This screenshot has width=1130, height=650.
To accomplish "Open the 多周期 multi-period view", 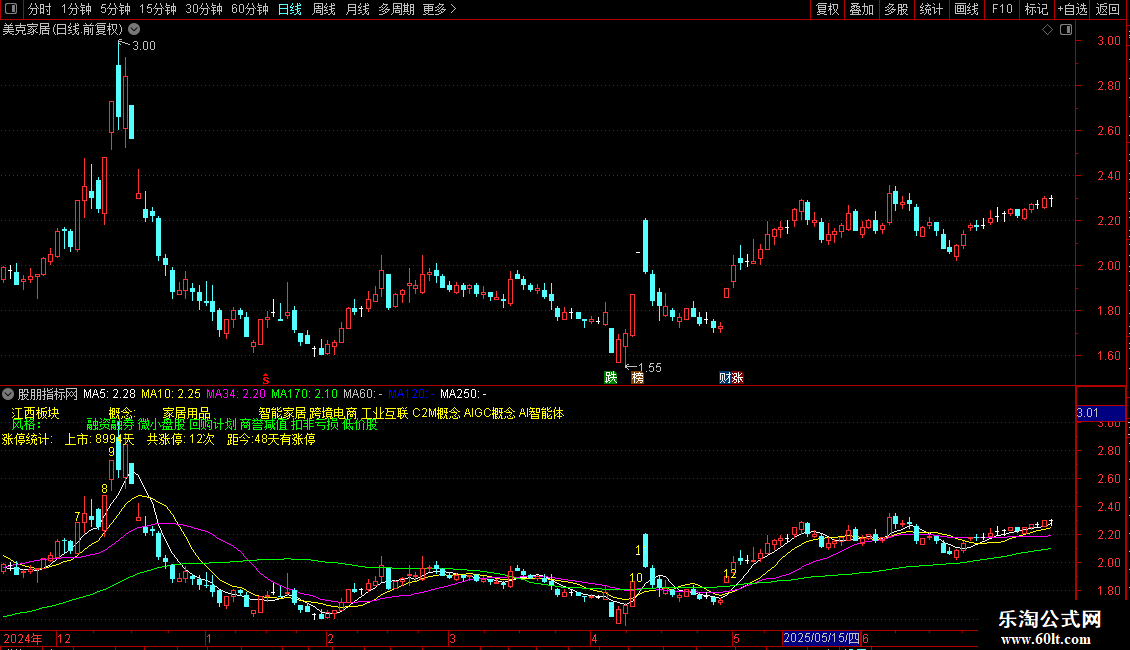I will click(x=396, y=9).
